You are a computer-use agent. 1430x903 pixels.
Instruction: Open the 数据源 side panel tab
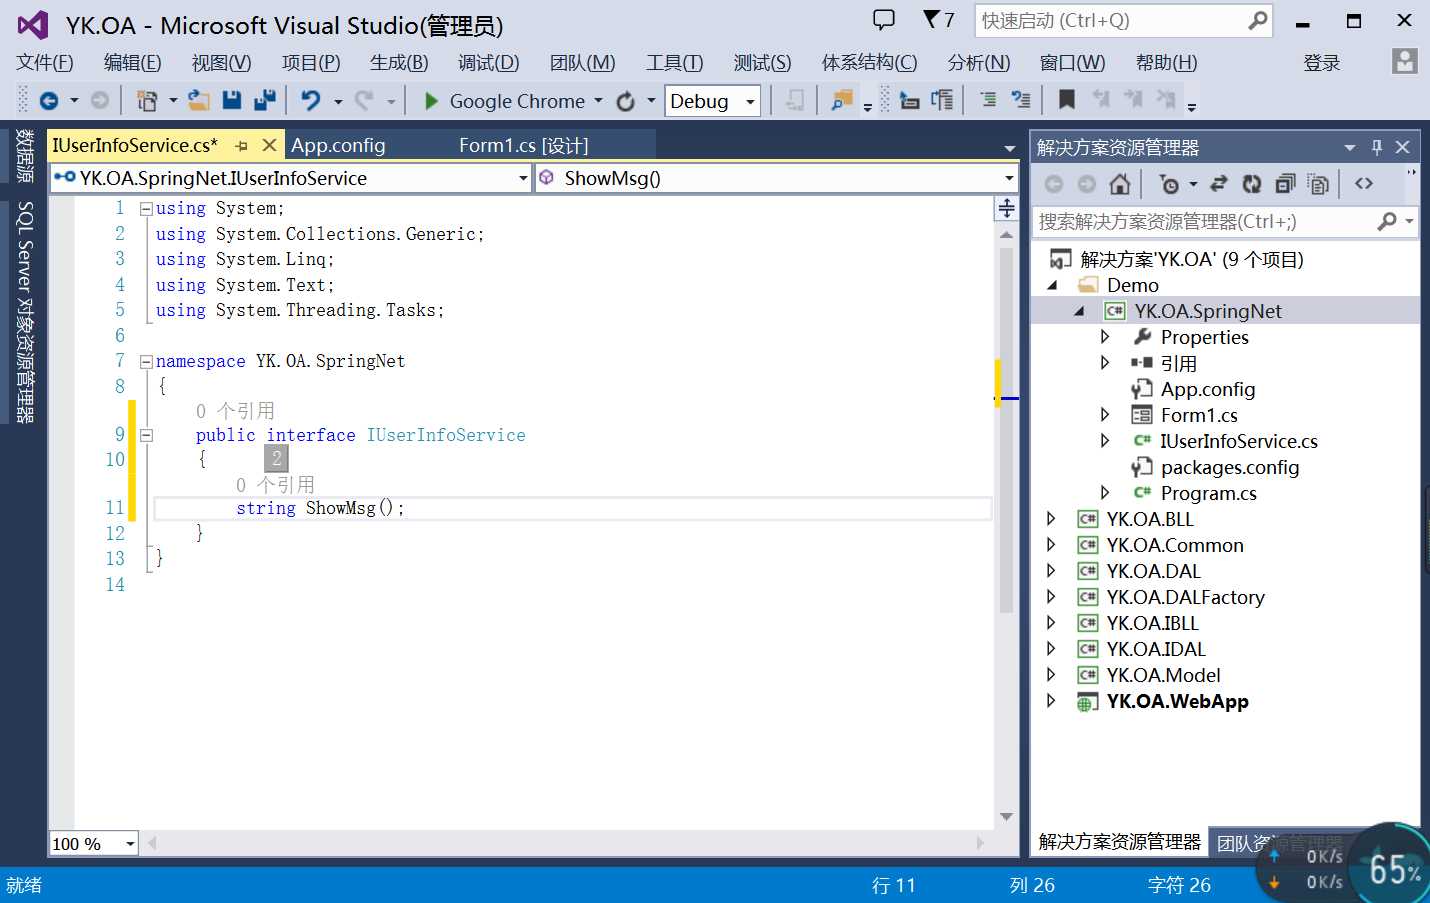(x=25, y=156)
